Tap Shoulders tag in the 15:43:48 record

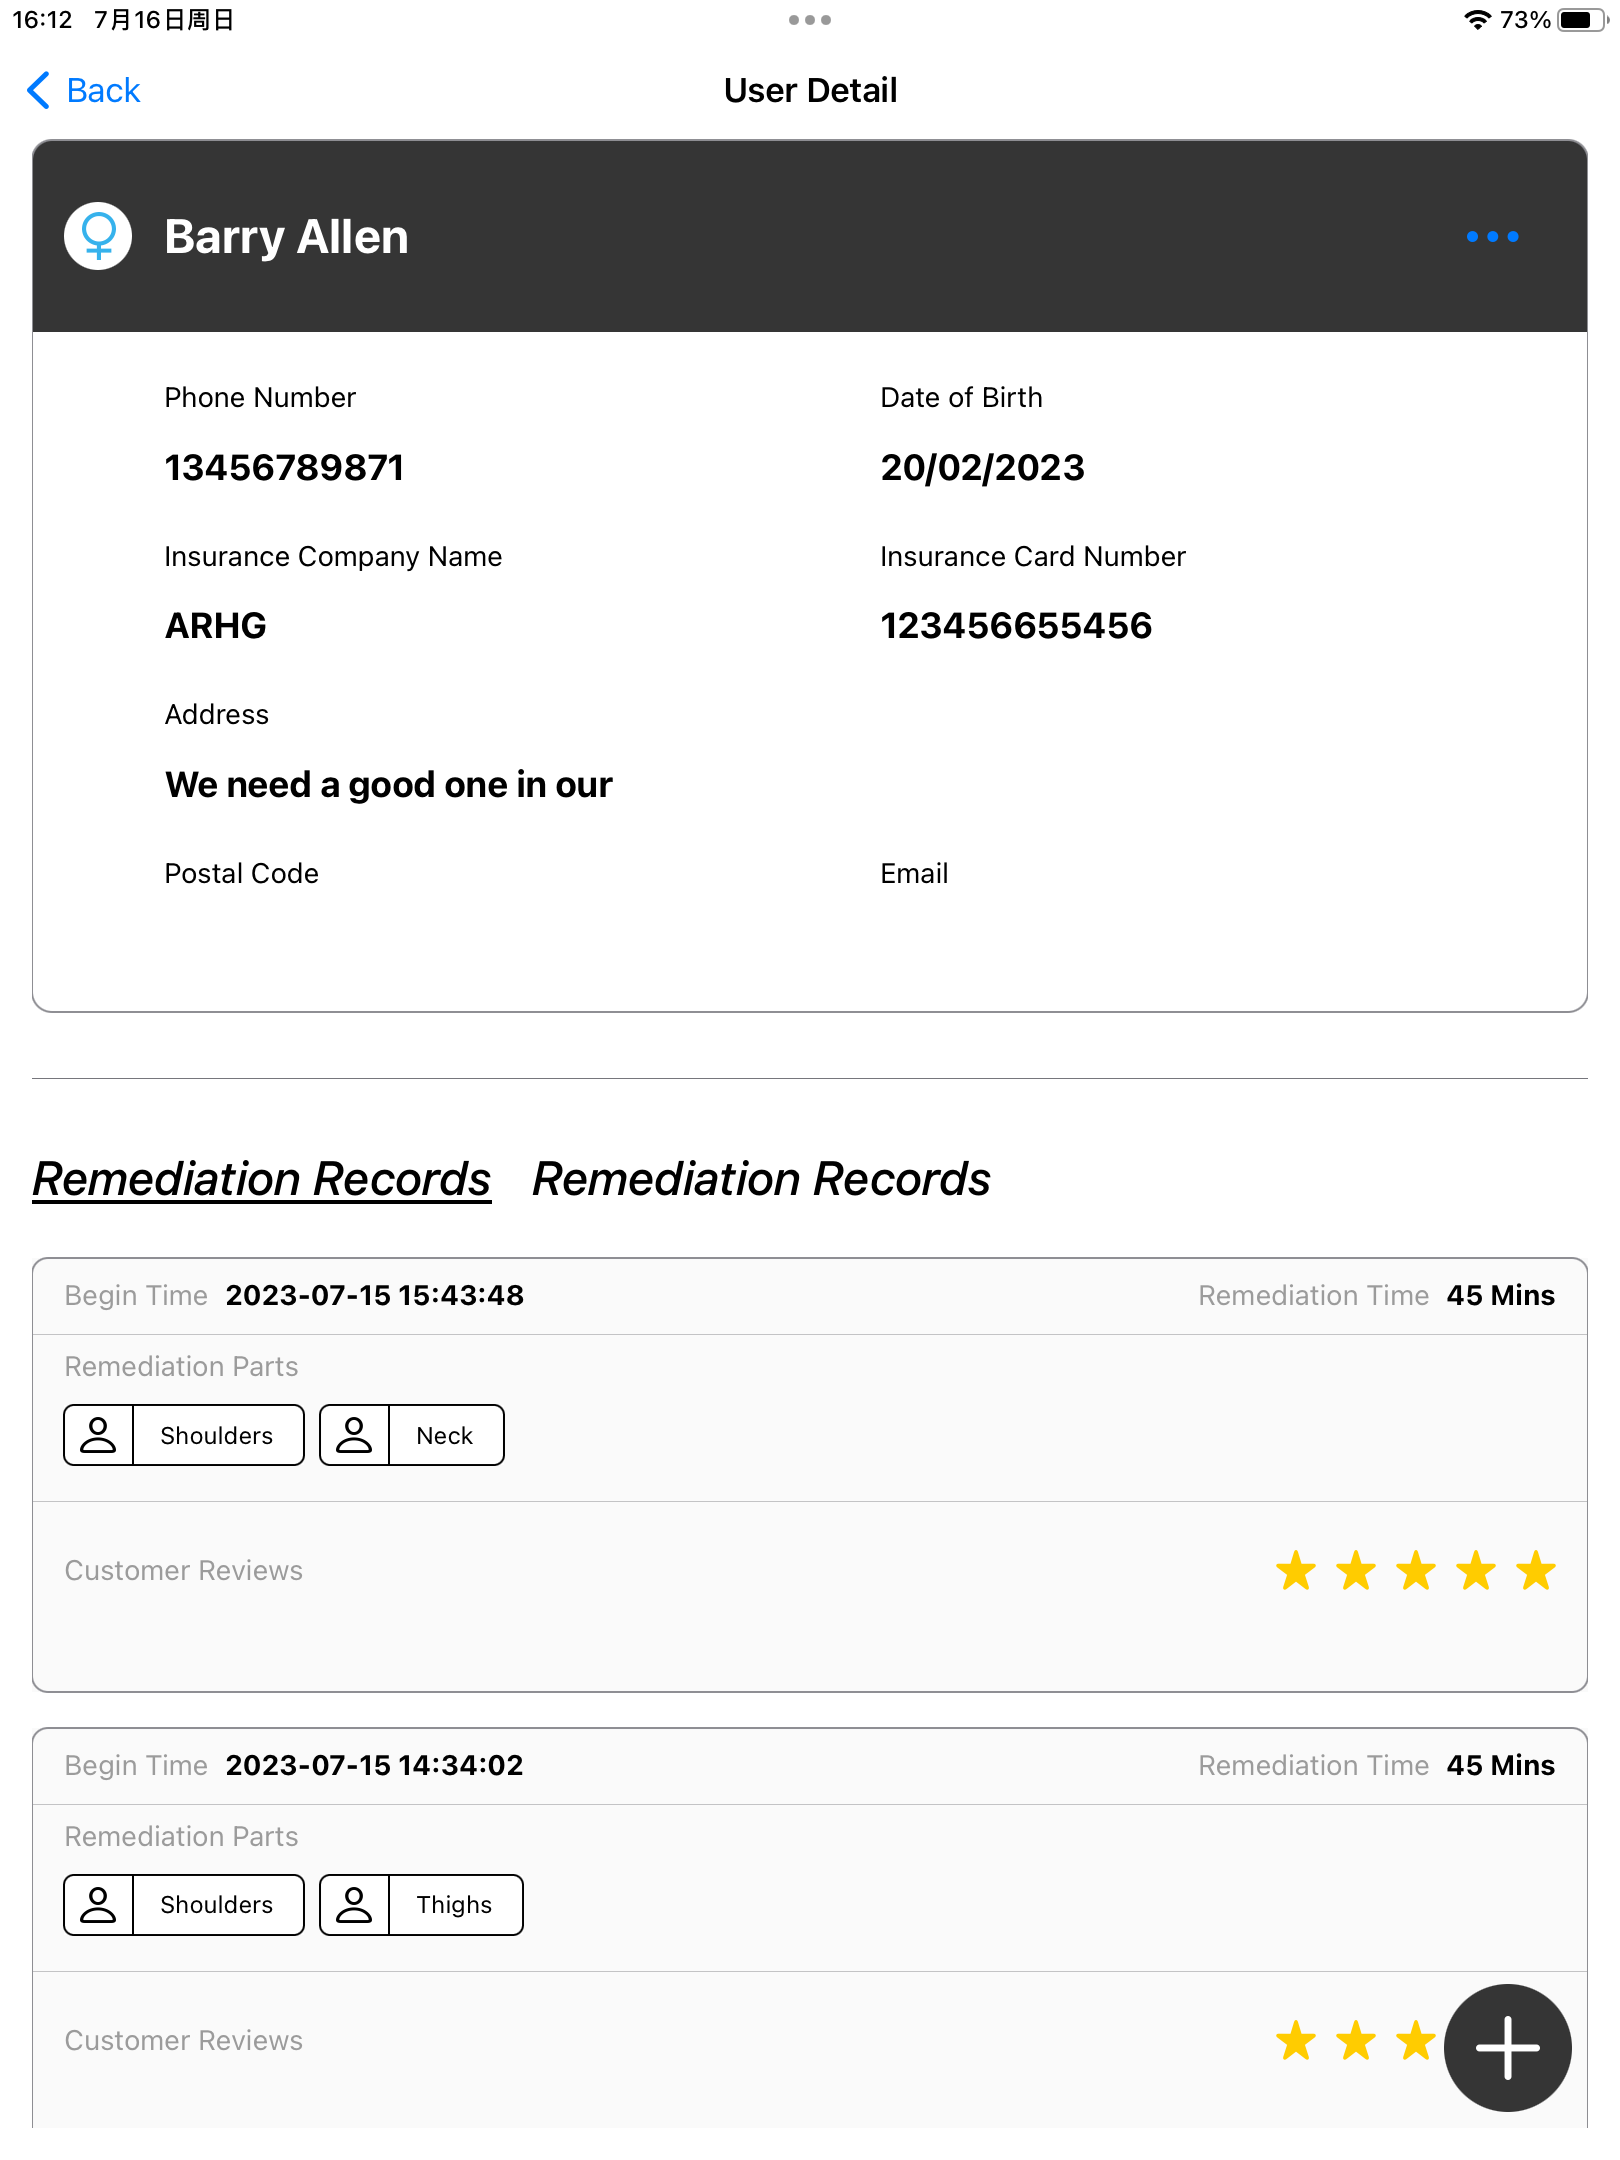tap(216, 1435)
